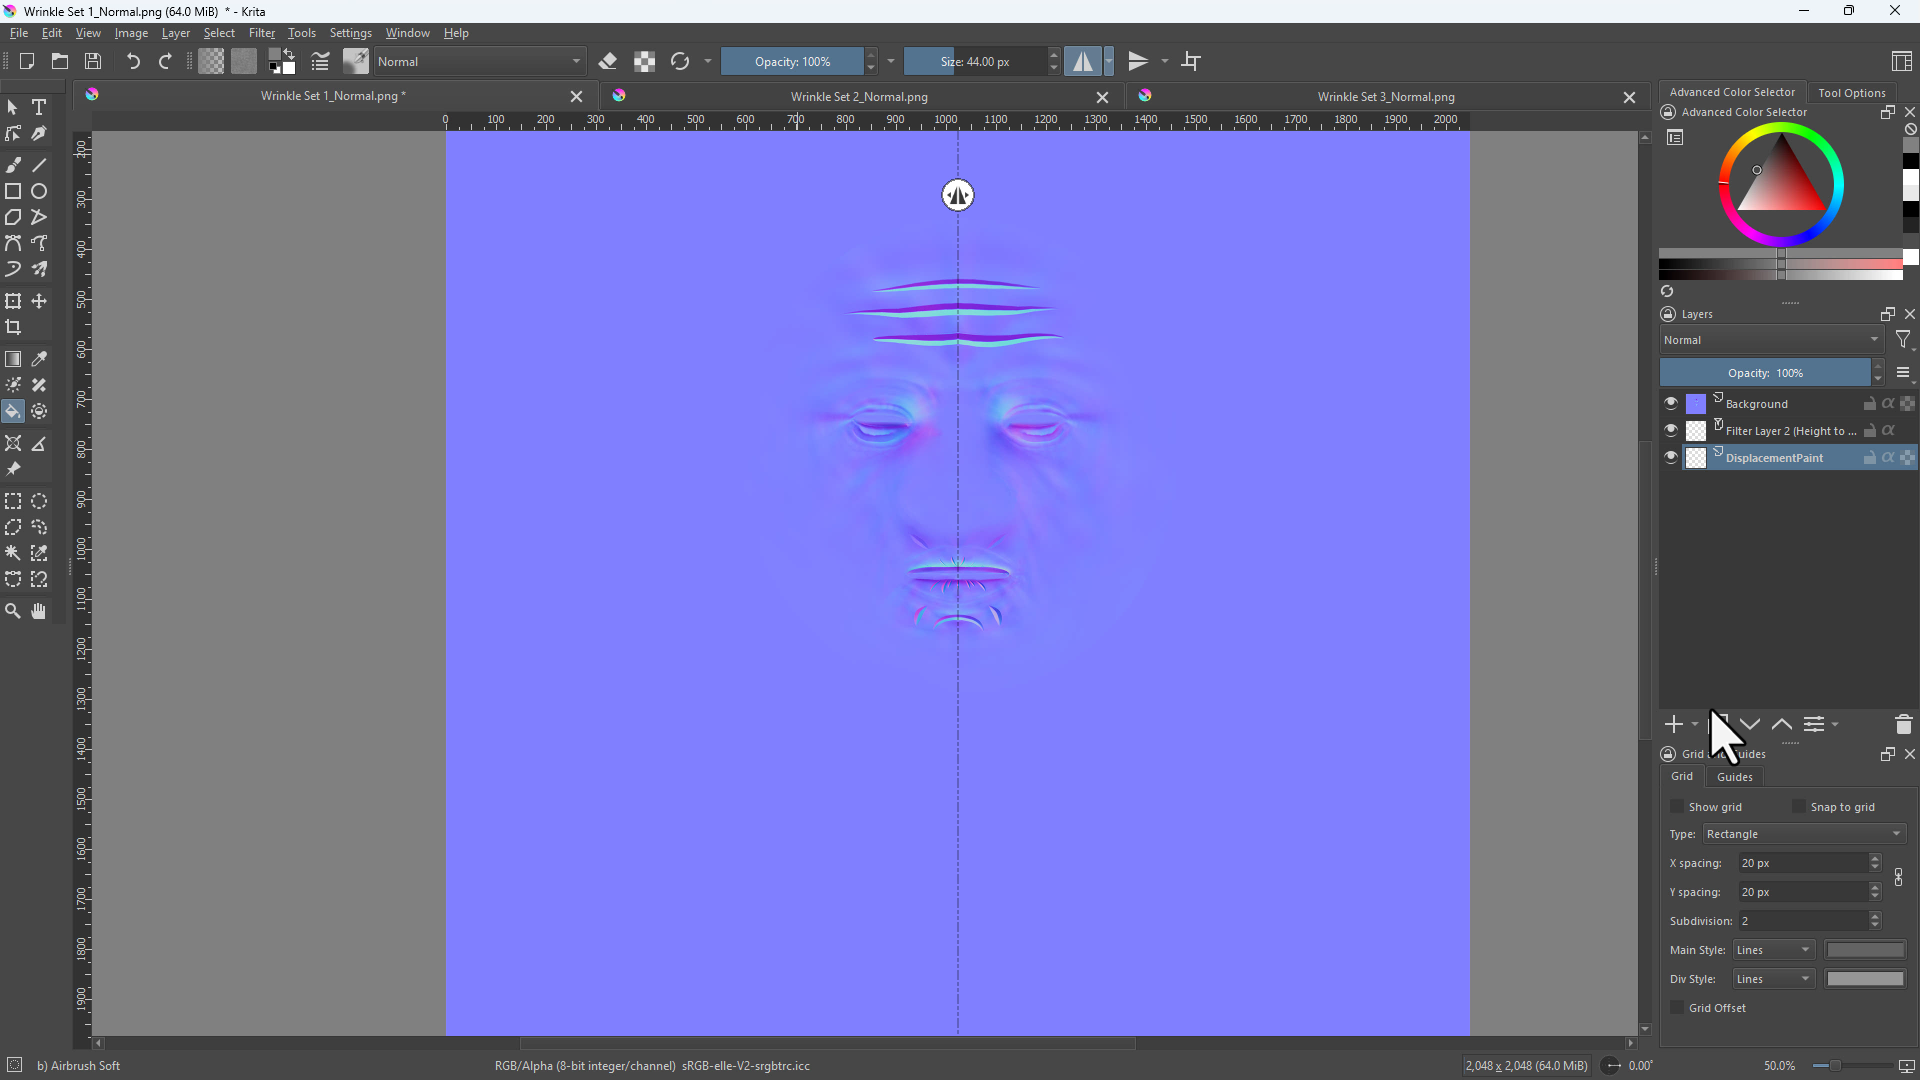Image resolution: width=1920 pixels, height=1080 pixels.
Task: Expand the horizontal mirror options arrow
Action: [x=1109, y=61]
